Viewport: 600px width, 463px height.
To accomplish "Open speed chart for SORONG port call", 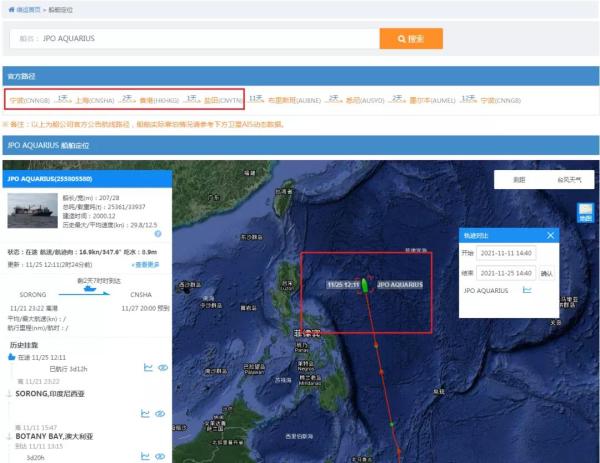I will point(145,414).
